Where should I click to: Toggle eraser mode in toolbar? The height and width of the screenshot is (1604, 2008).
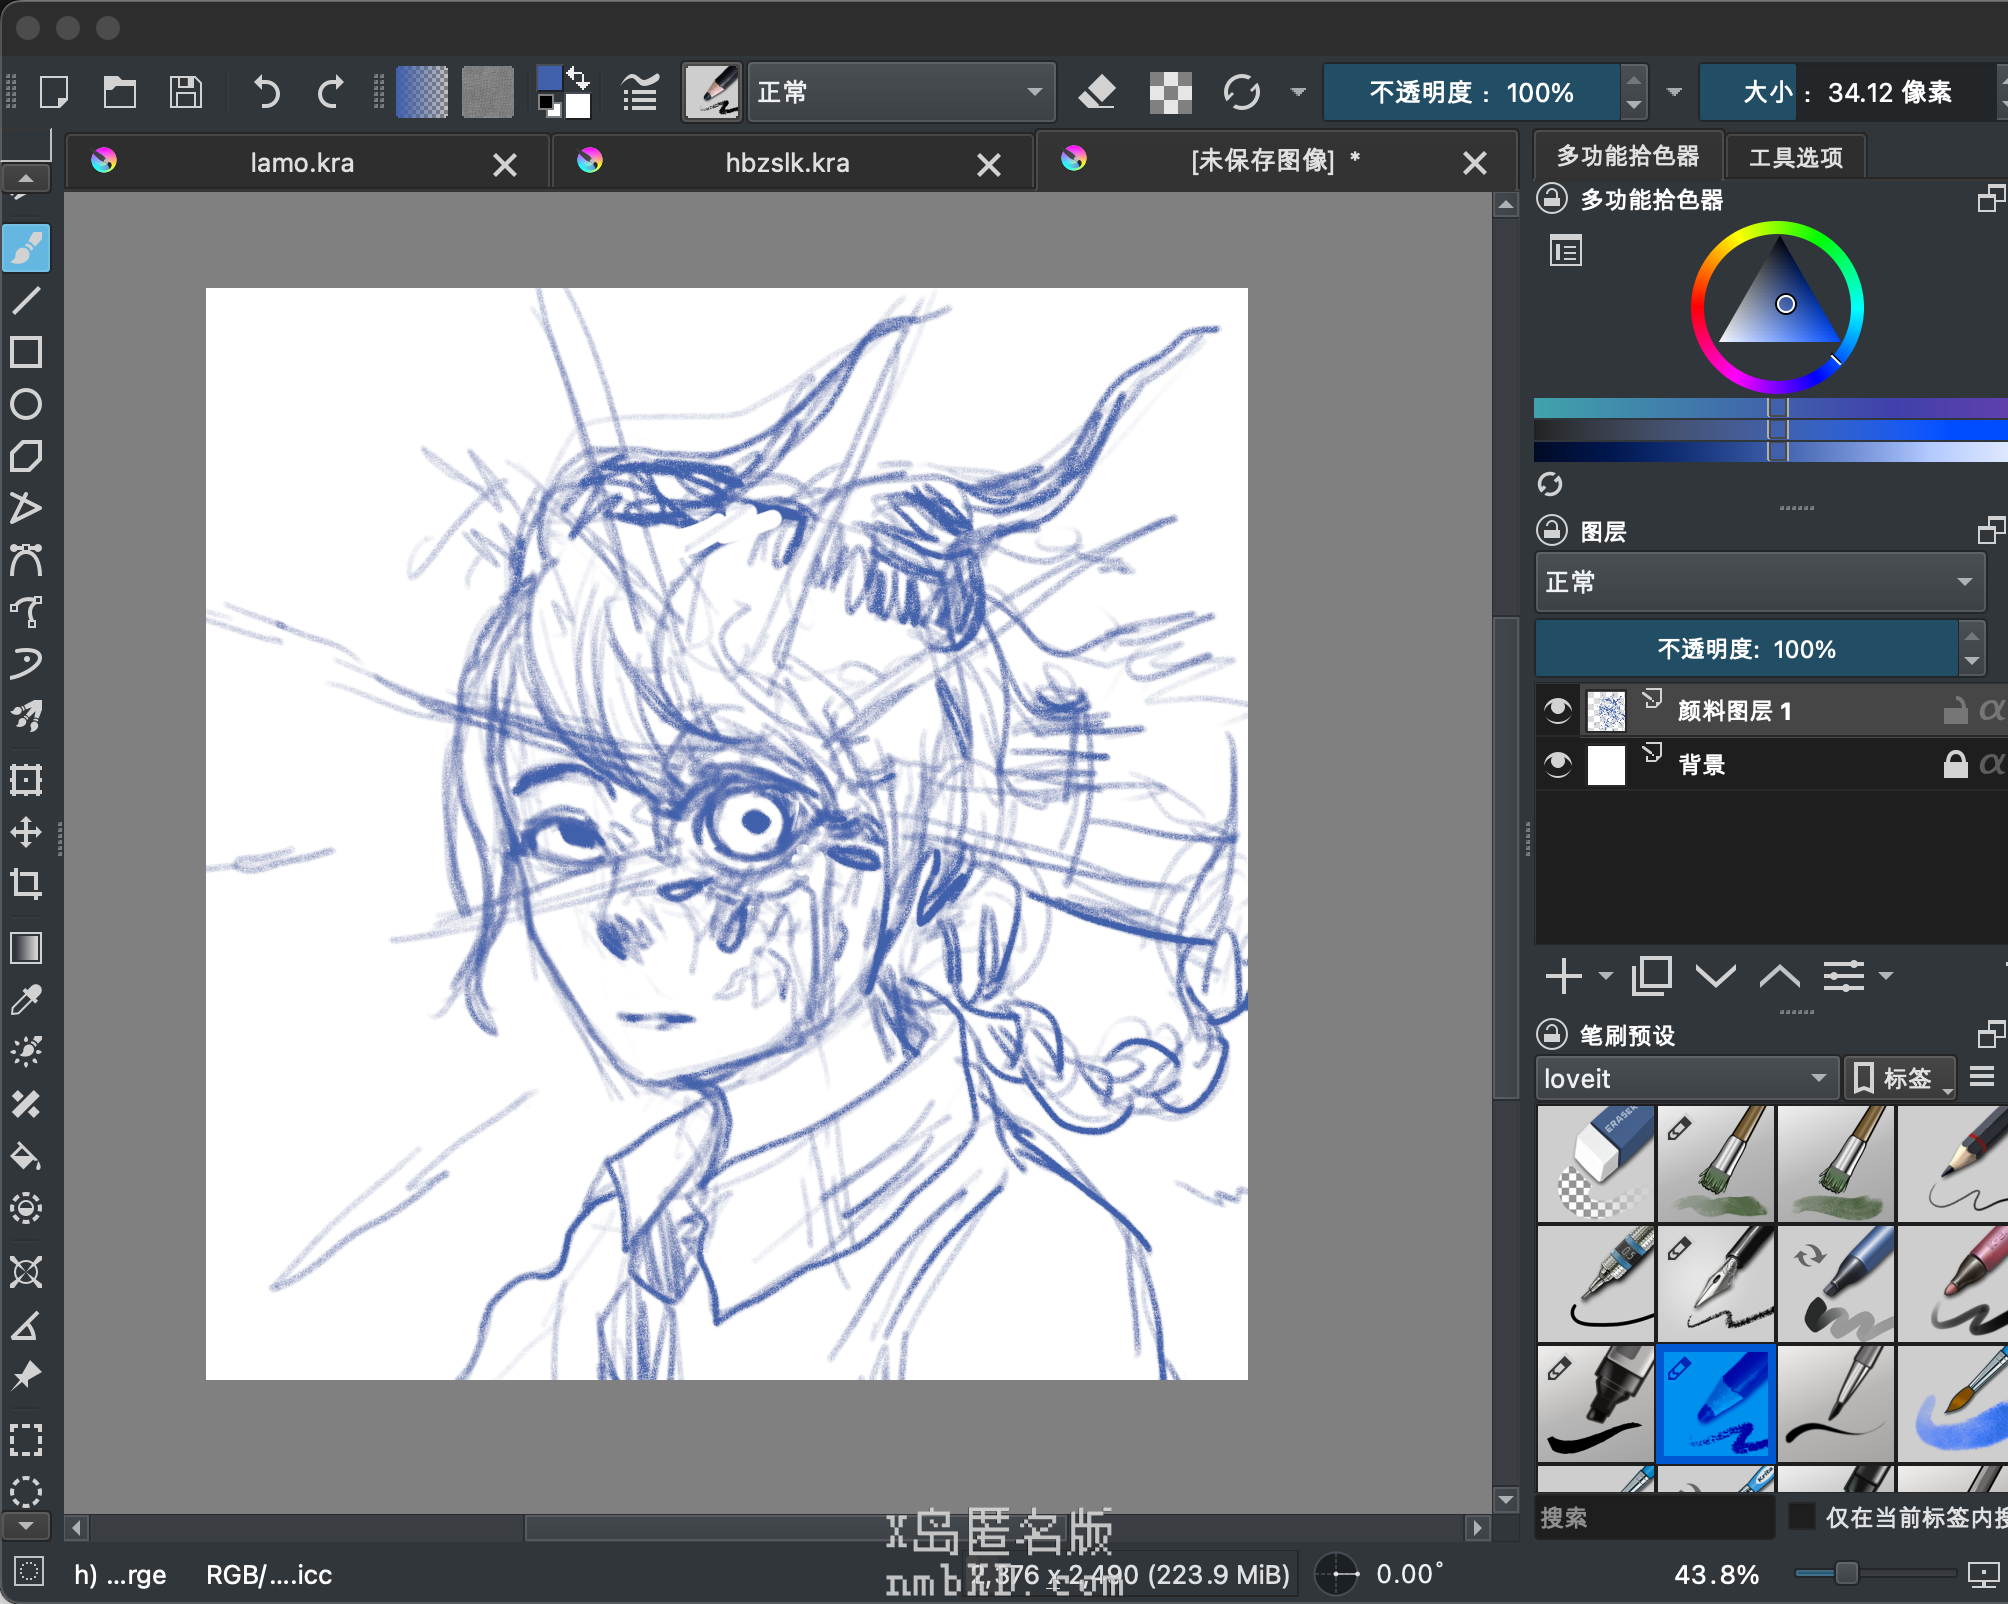point(1097,93)
